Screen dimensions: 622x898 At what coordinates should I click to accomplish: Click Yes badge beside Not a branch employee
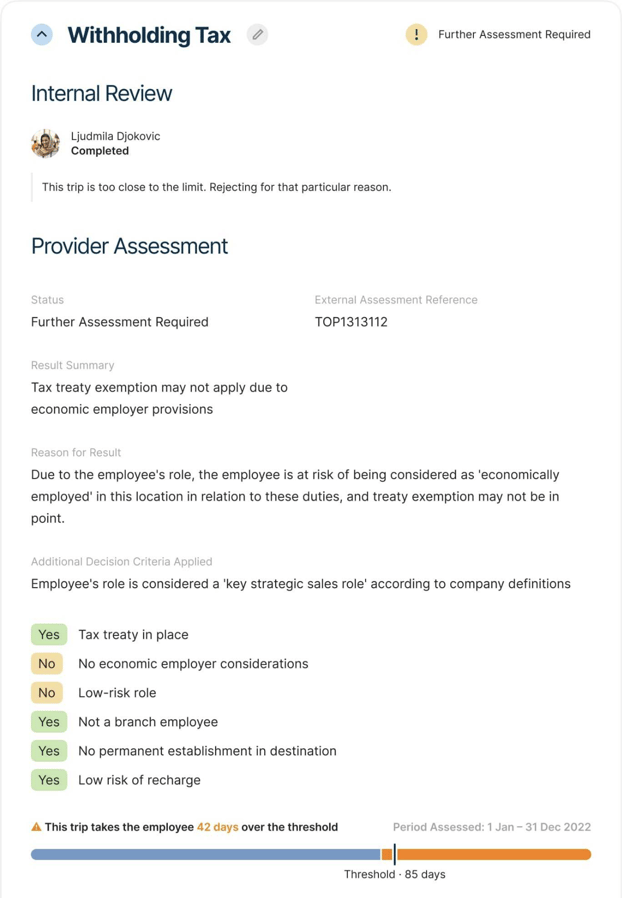coord(48,722)
